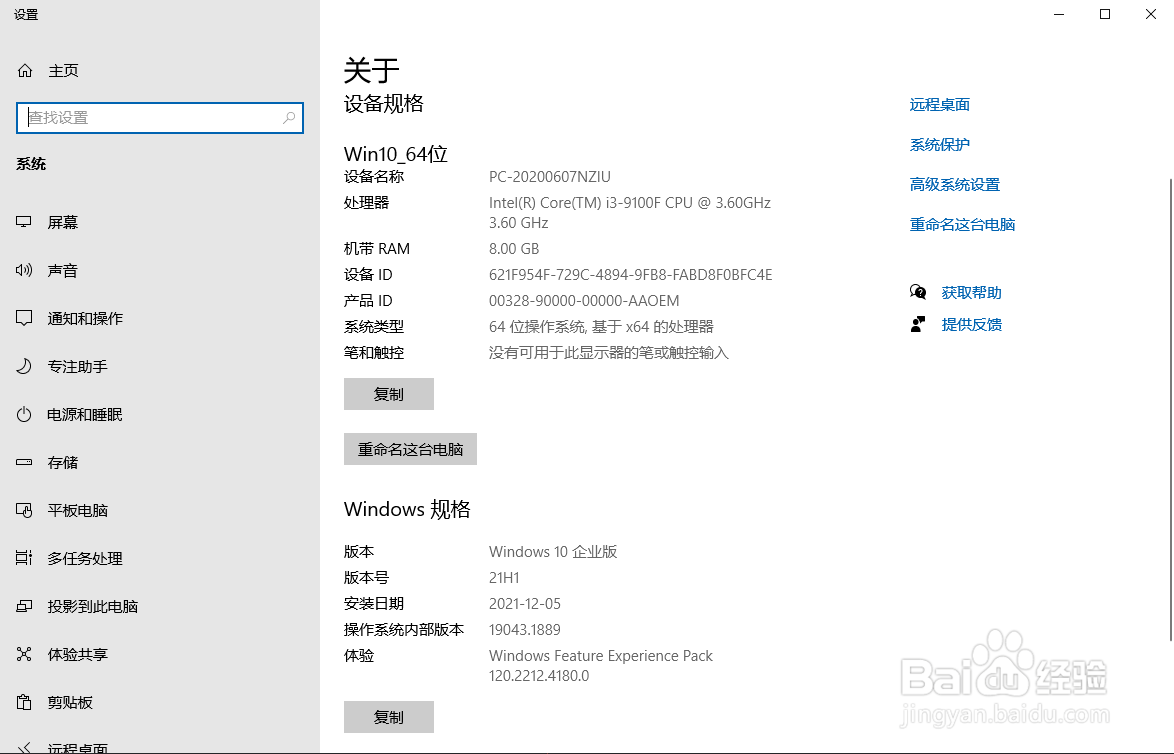Click OS build 19043.1889
Viewport: 1174px width, 754px height.
coord(524,630)
